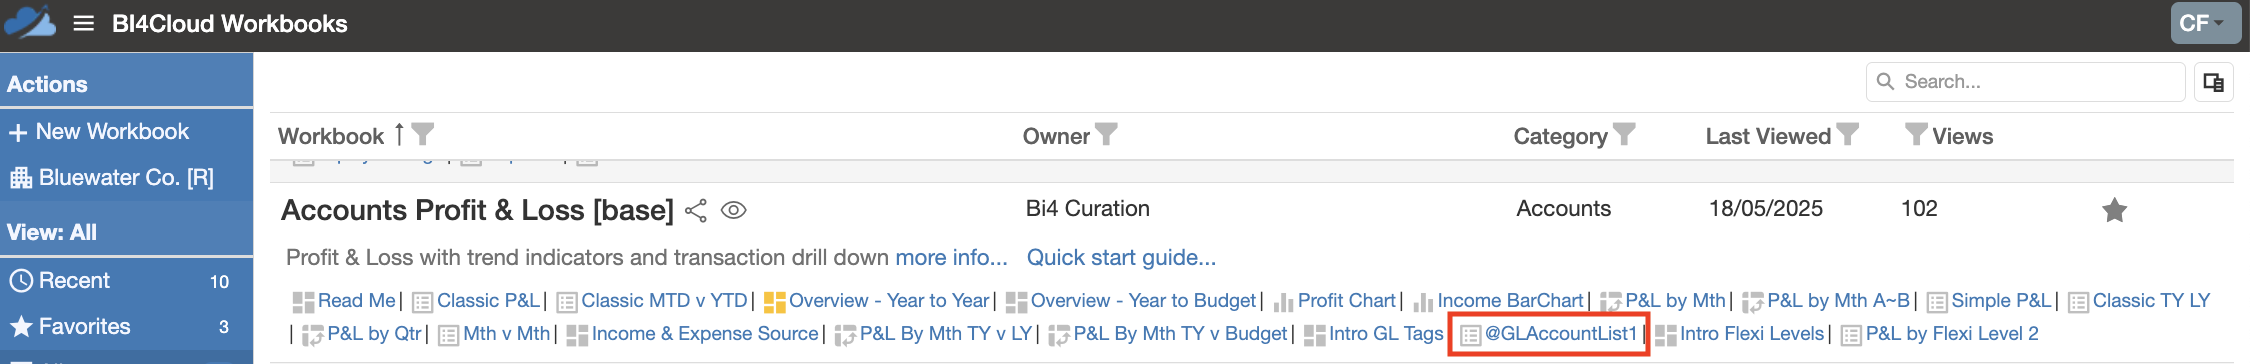
Task: Toggle favorite star for Accounts Profit & Loss
Action: [x=2114, y=210]
